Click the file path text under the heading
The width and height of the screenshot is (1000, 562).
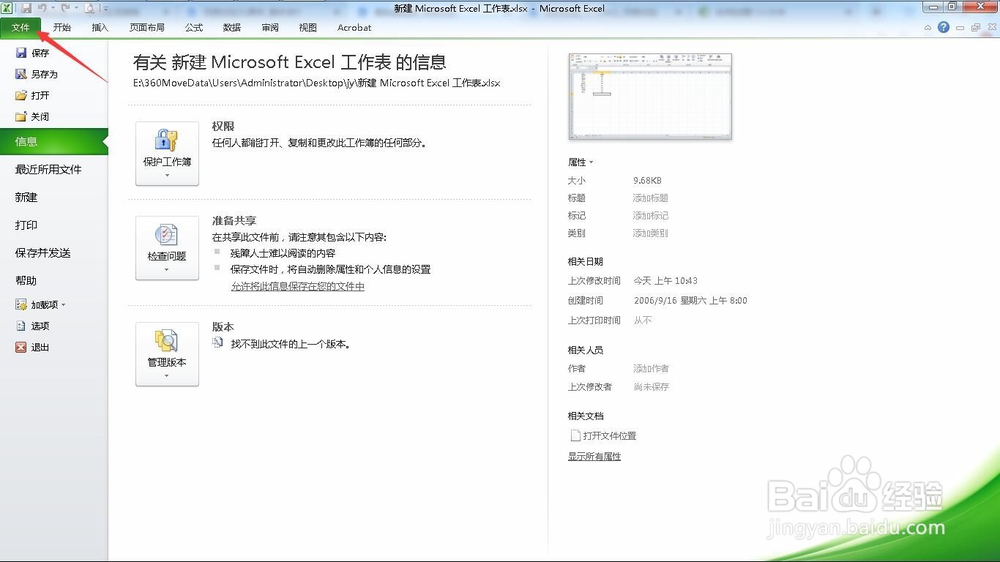pos(316,83)
